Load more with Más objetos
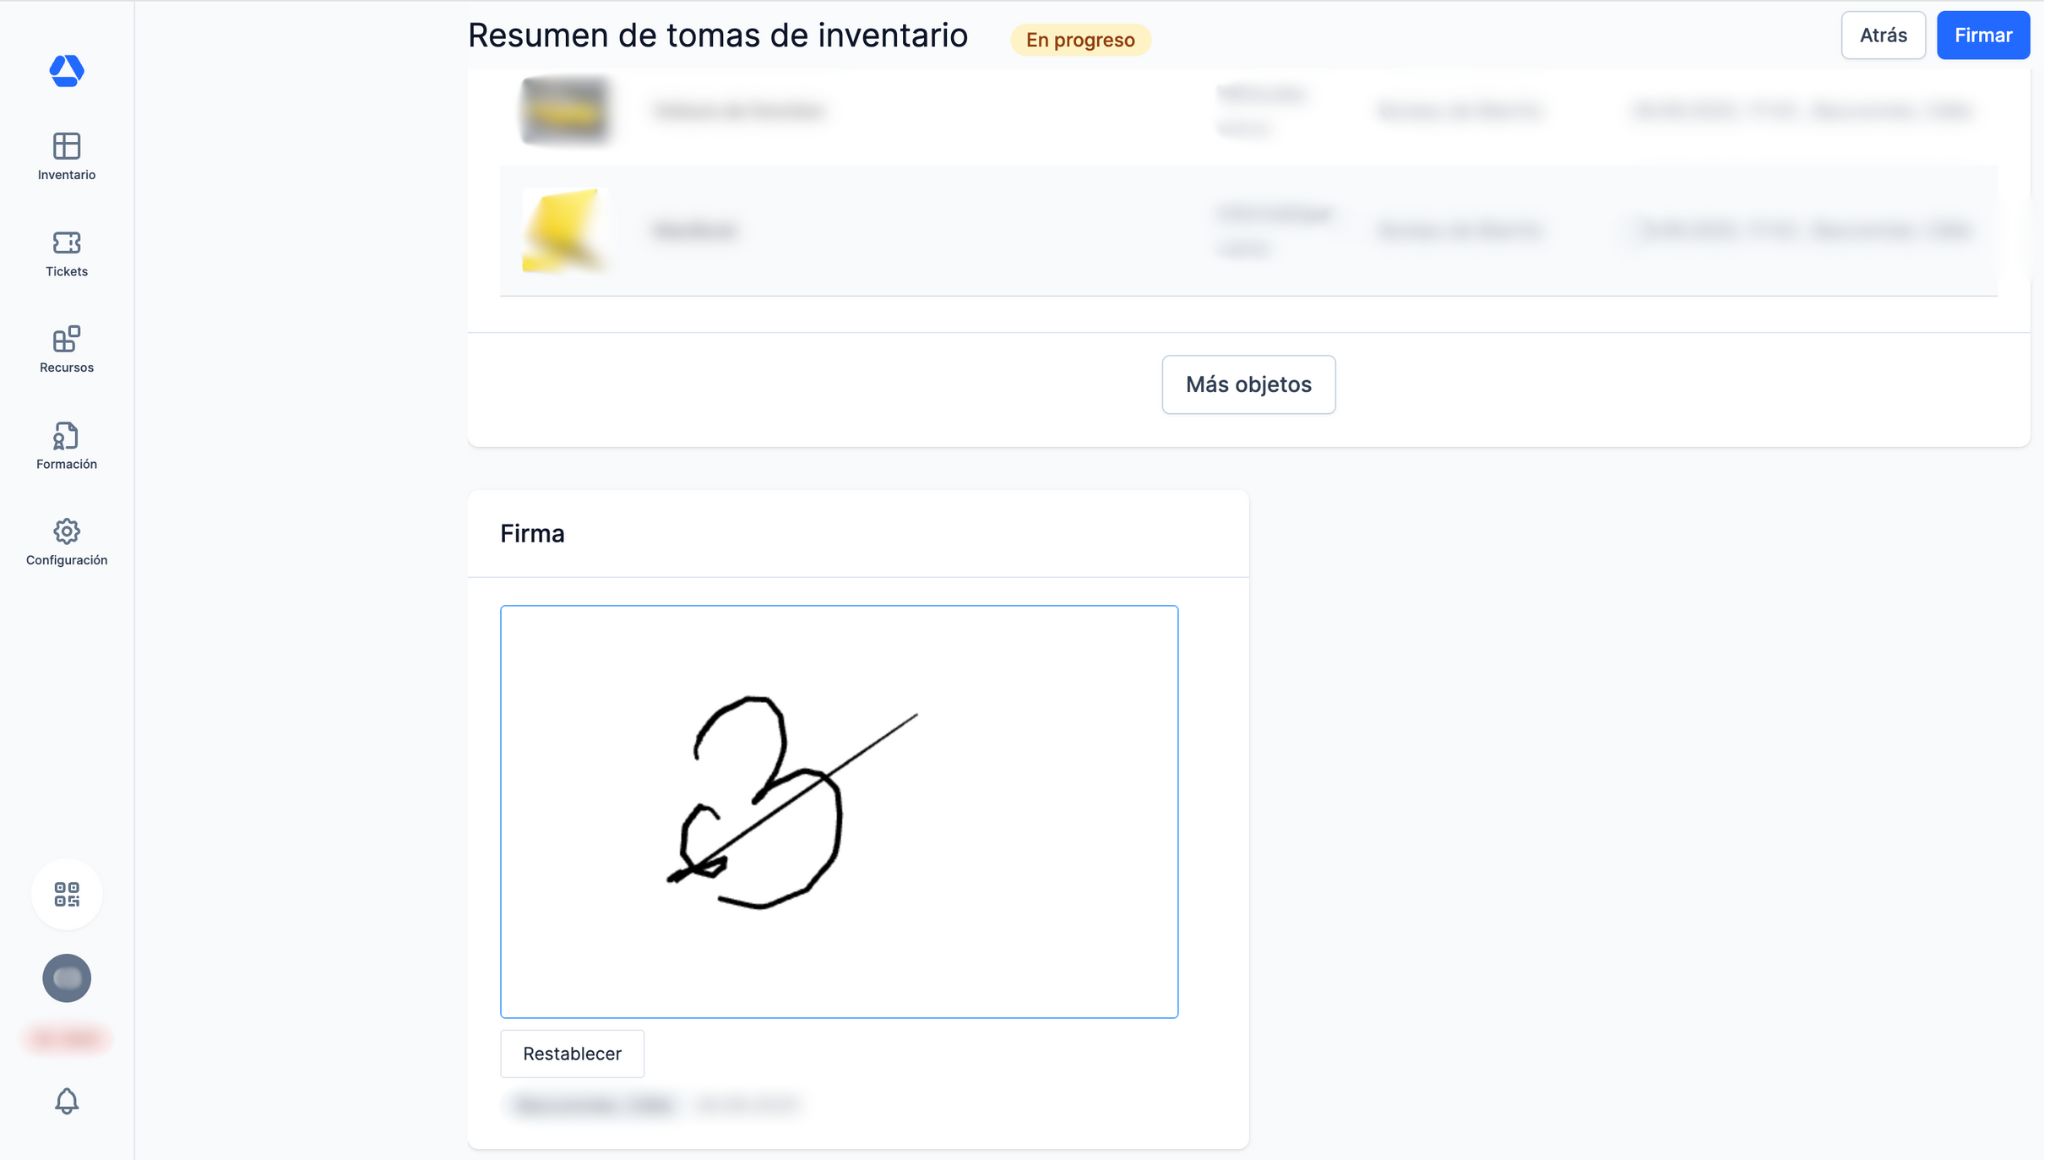The image size is (2048, 1160). pyautogui.click(x=1248, y=385)
